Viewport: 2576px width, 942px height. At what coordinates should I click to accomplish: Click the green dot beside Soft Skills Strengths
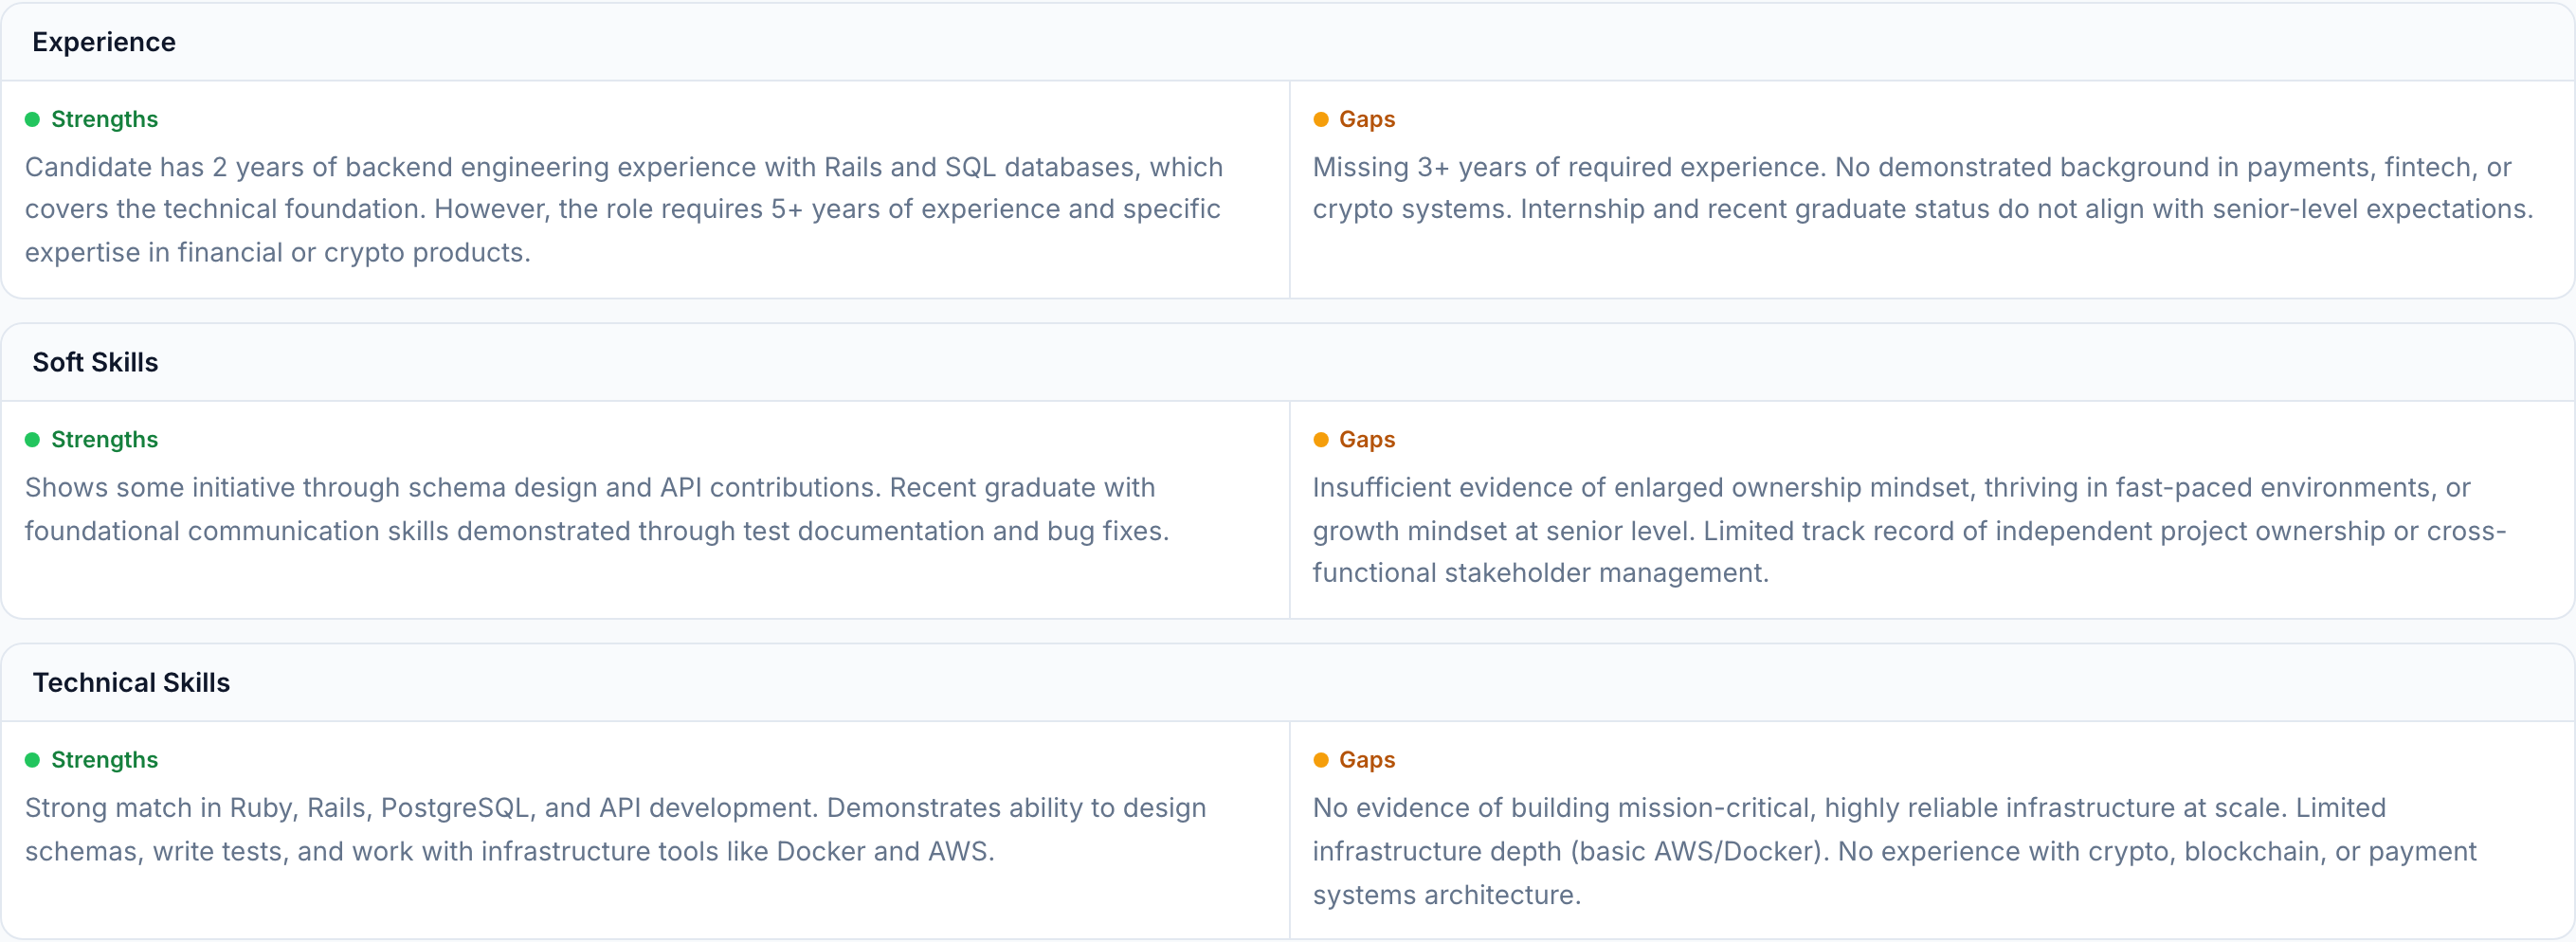click(32, 440)
